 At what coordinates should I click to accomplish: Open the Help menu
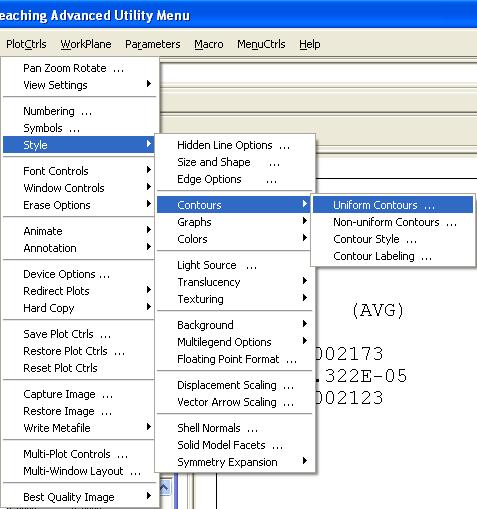[x=310, y=44]
